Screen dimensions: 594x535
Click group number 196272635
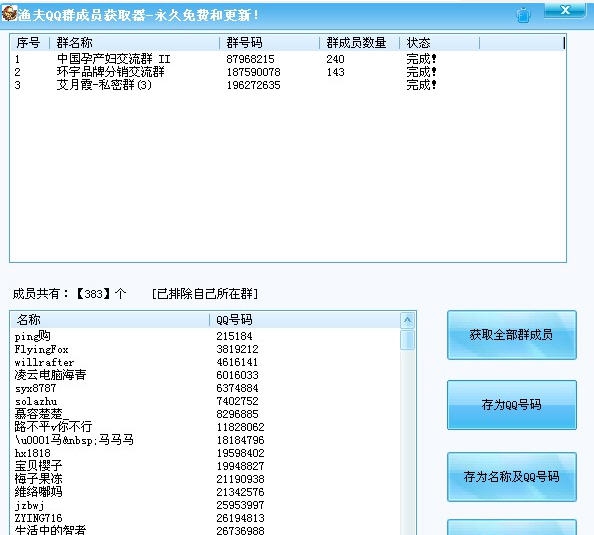click(x=253, y=85)
